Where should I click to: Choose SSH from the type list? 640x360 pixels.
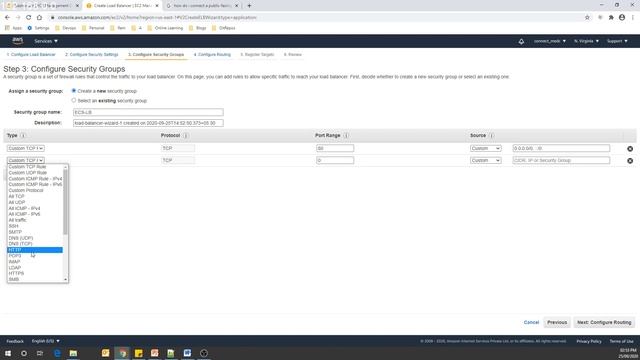click(35, 226)
